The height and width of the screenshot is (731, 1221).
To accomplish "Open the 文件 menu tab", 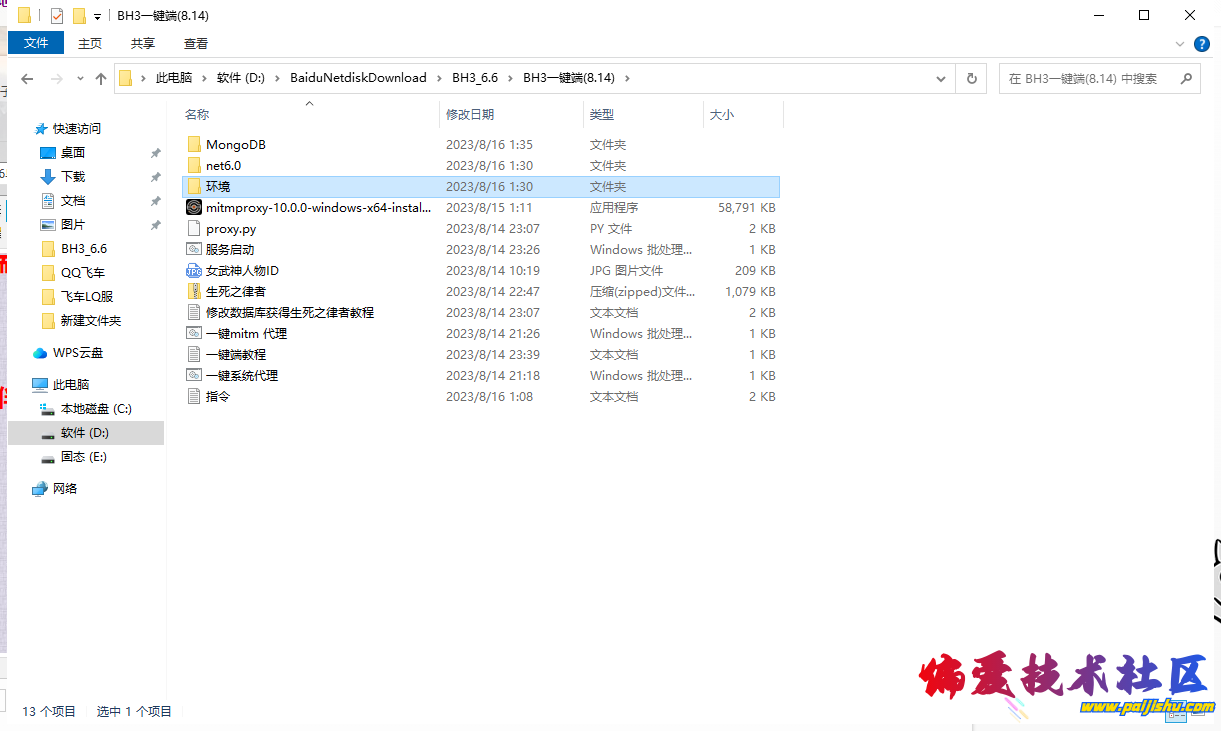I will [36, 43].
